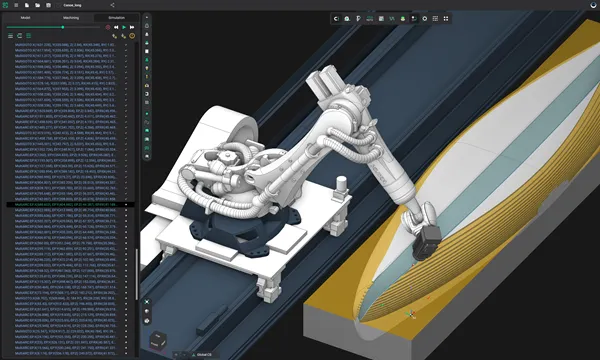Open the Machining tab
Screen dimensions: 600x360
coord(71,18)
